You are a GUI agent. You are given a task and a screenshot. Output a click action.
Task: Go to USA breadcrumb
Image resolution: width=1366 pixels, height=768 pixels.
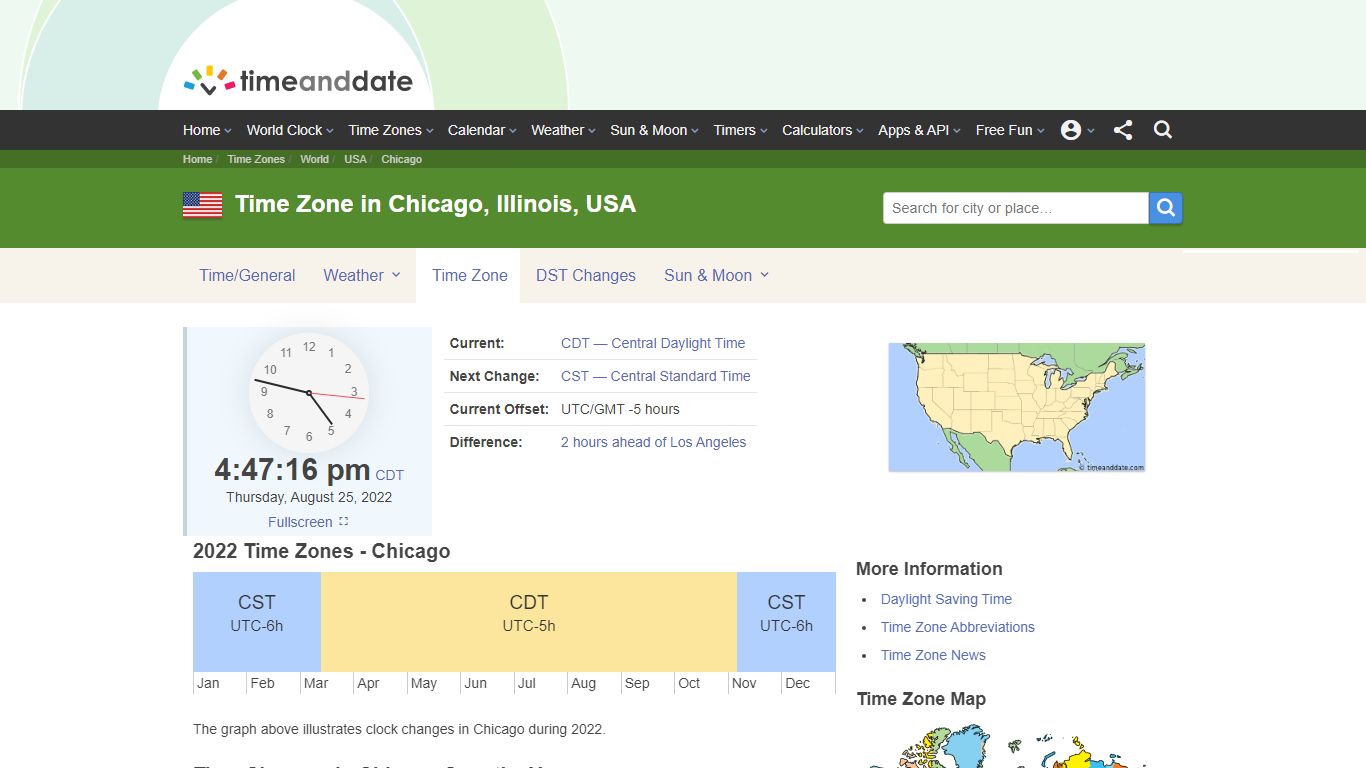355,159
